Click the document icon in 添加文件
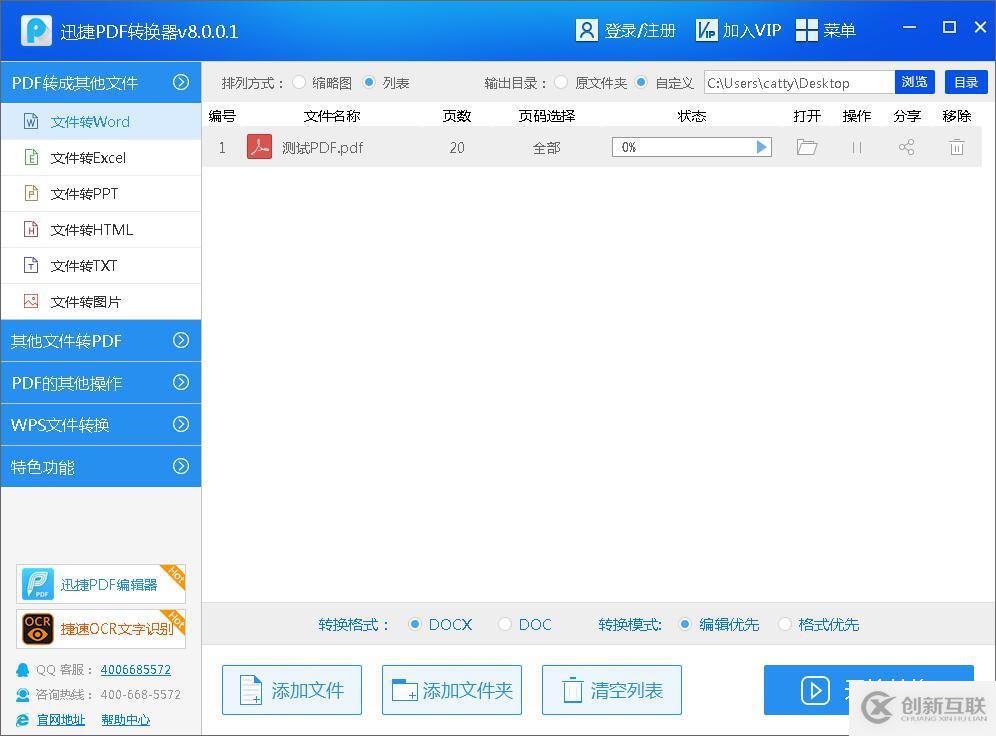 pos(251,690)
